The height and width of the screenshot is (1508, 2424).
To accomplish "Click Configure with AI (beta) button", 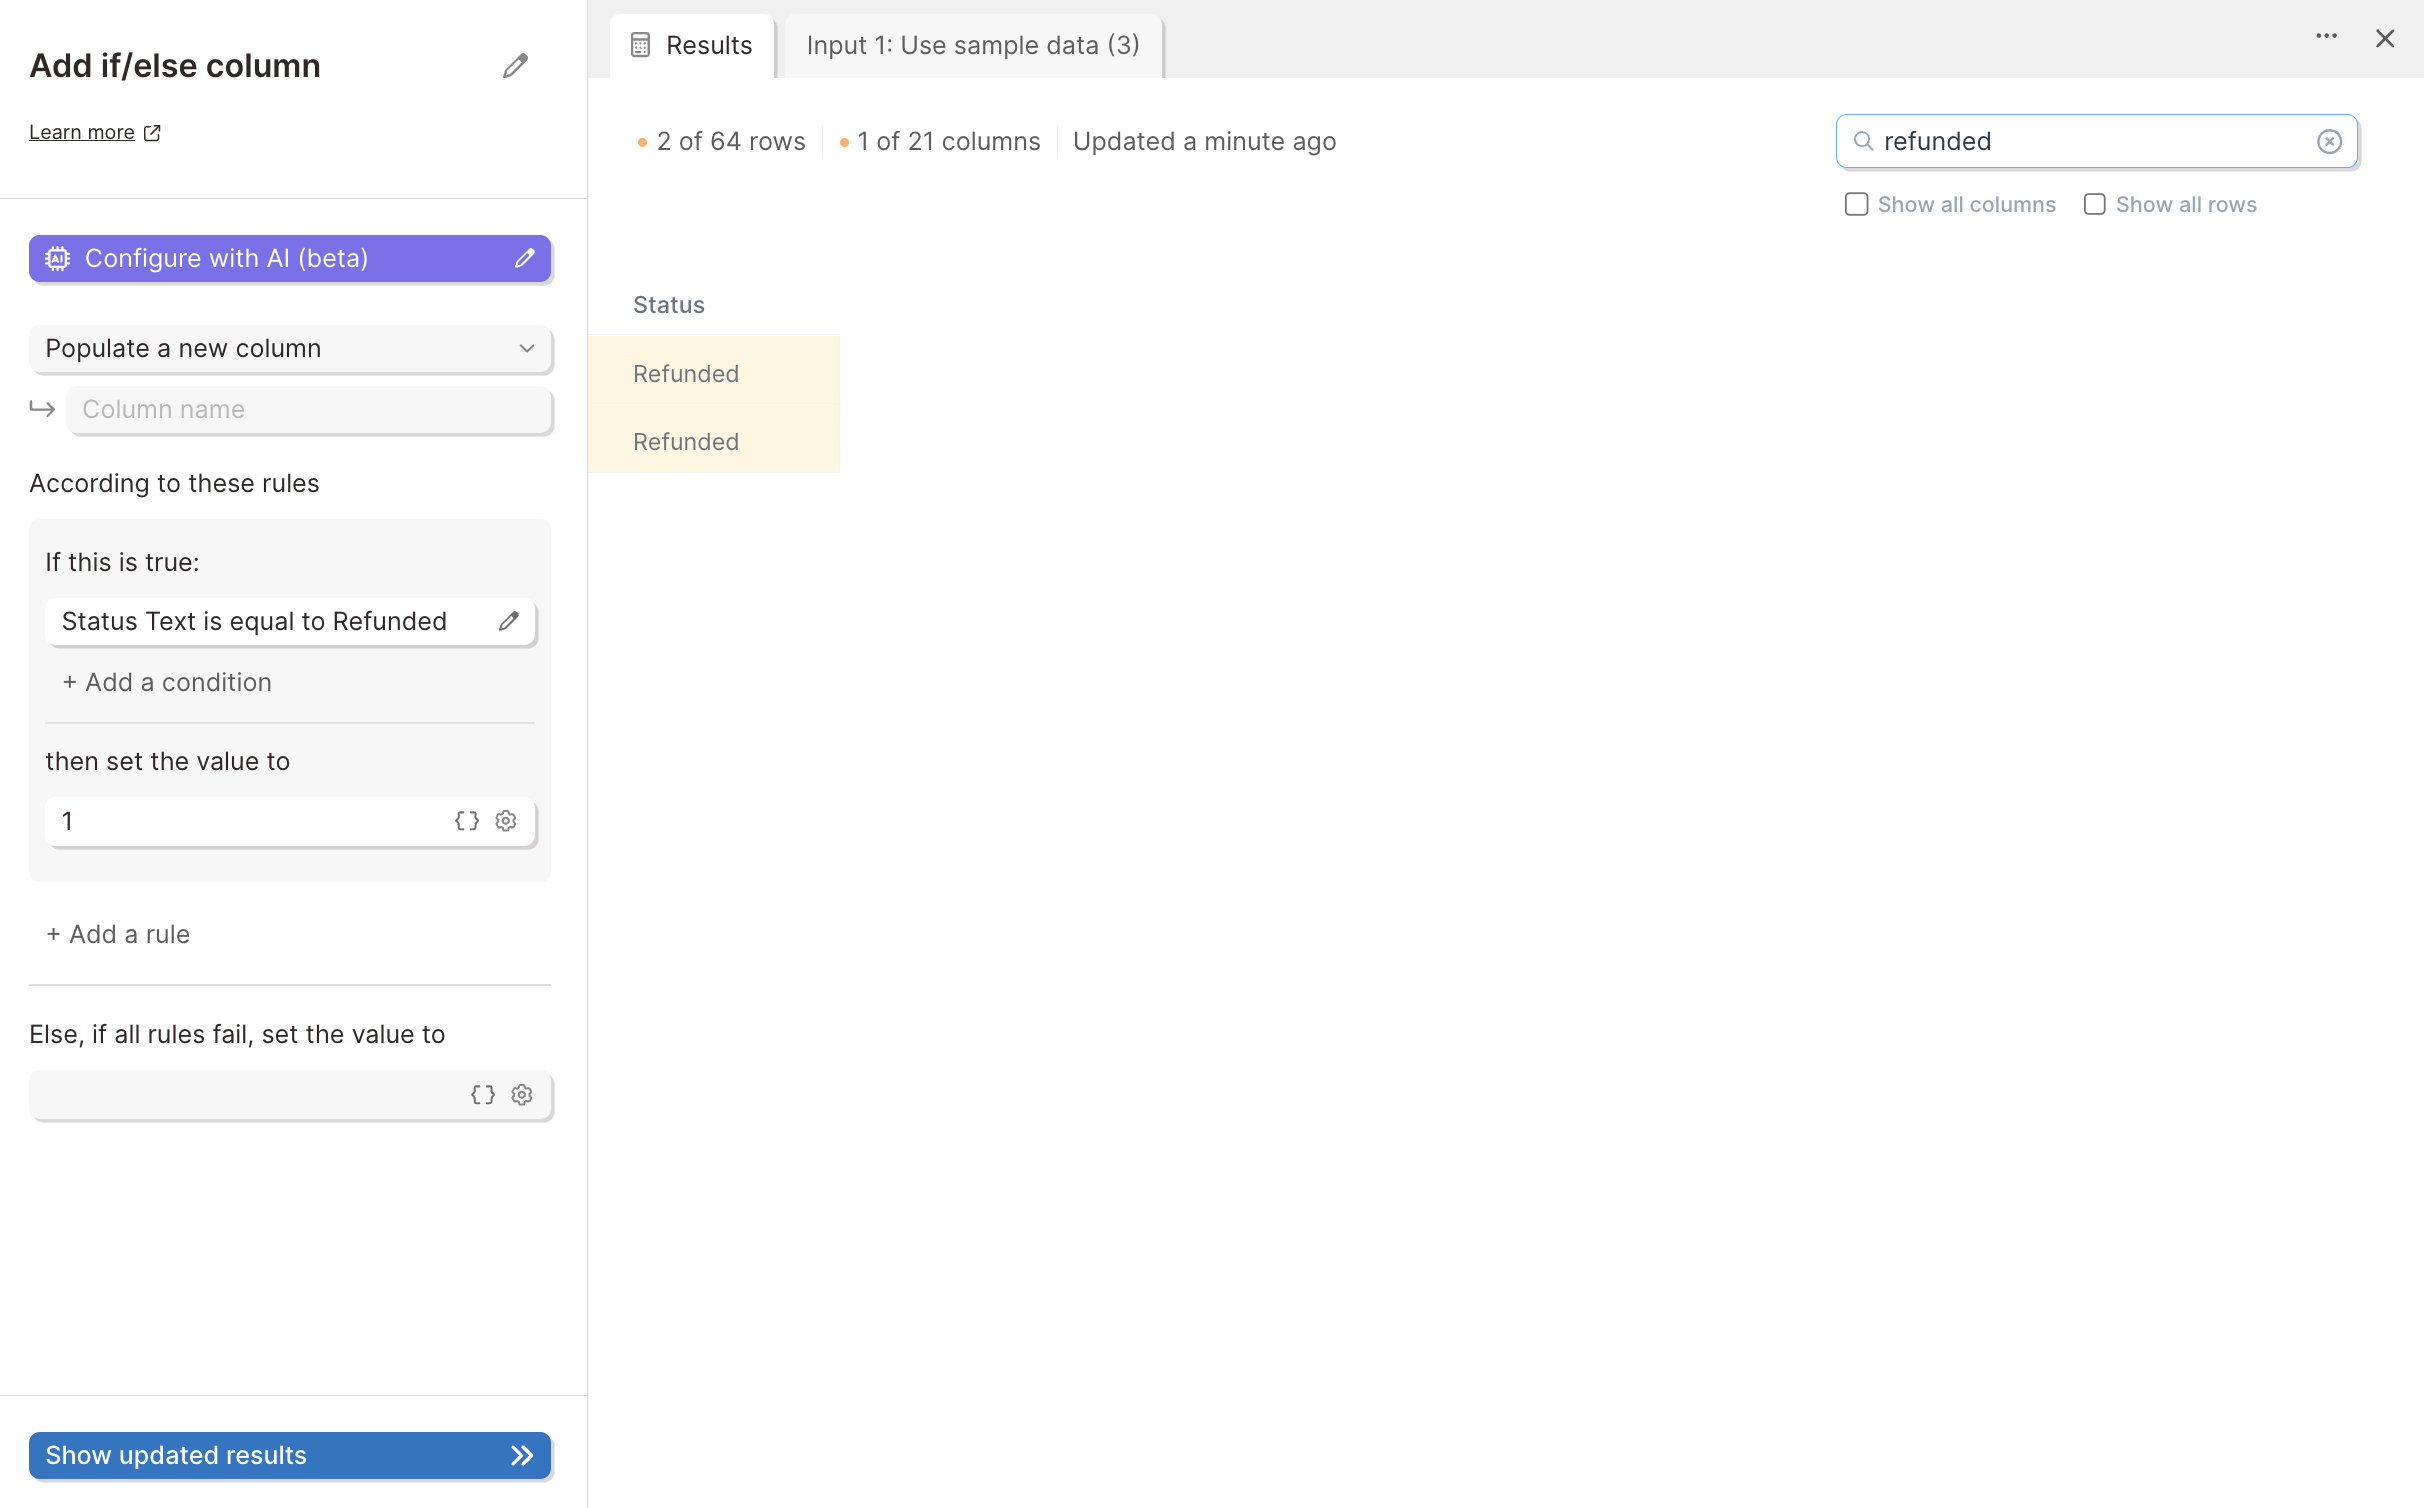I will coord(290,259).
